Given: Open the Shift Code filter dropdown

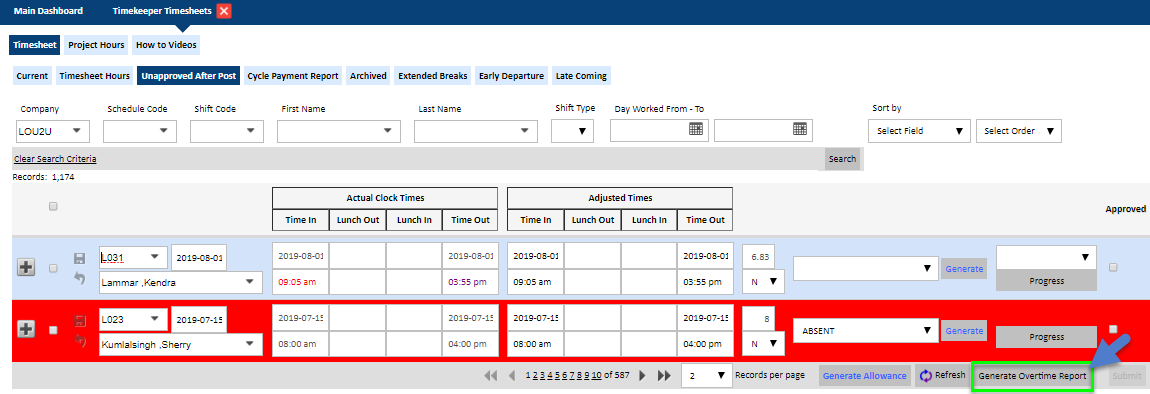Looking at the screenshot, I should tap(227, 131).
